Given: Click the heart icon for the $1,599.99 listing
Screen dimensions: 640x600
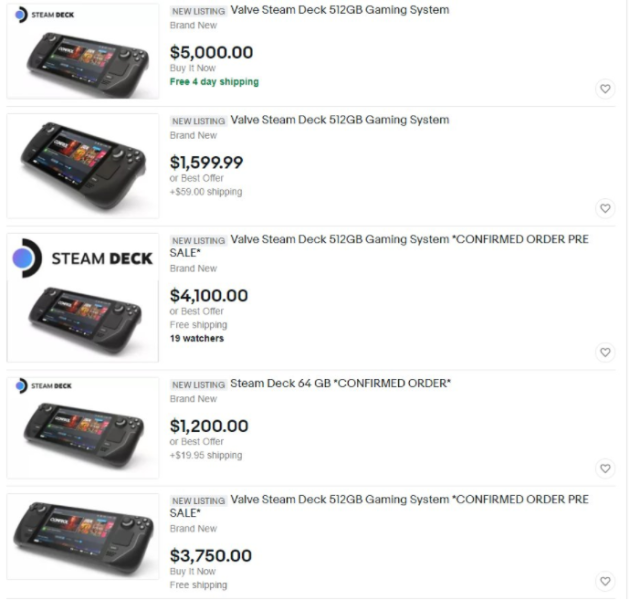Looking at the screenshot, I should pyautogui.click(x=605, y=208).
